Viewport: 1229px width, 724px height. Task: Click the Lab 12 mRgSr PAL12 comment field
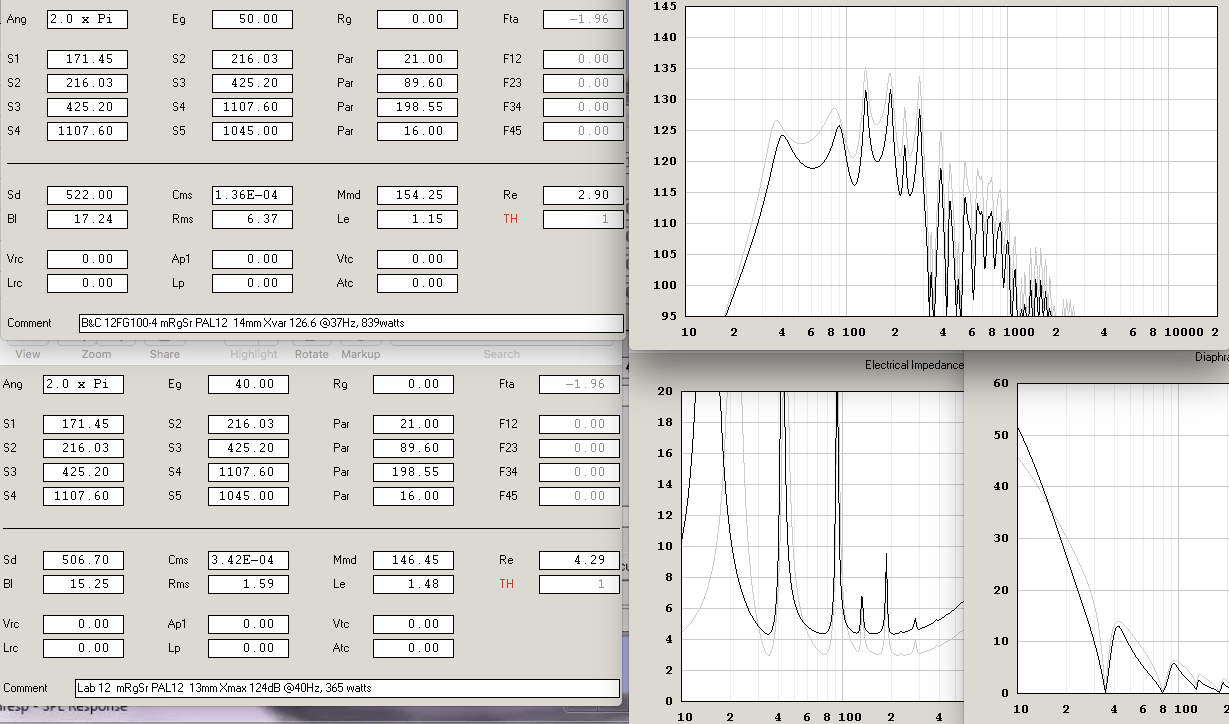(347, 688)
